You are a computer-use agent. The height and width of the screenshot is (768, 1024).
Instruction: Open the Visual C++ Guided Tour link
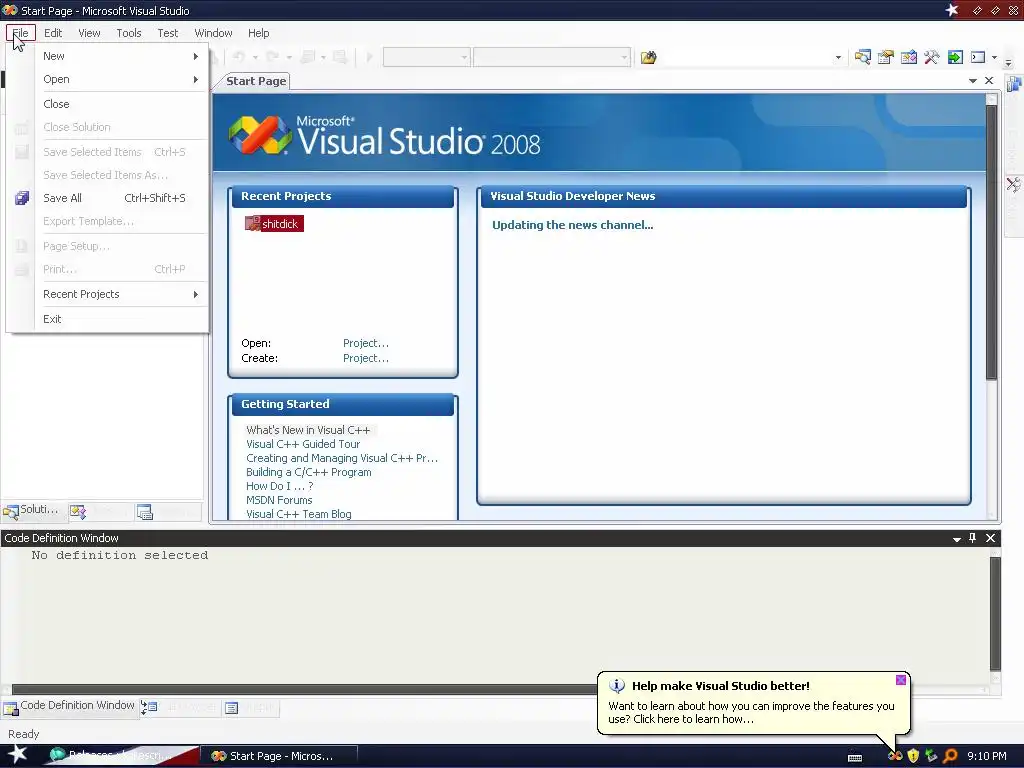[x=303, y=444]
